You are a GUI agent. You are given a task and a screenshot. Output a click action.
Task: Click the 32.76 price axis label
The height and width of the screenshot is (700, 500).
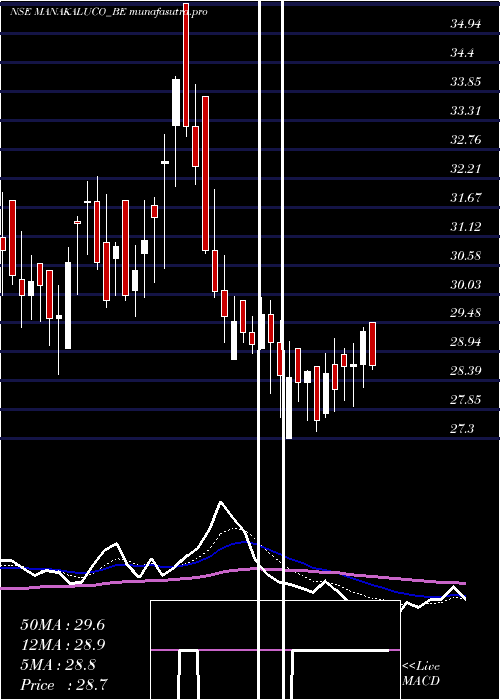(x=466, y=140)
